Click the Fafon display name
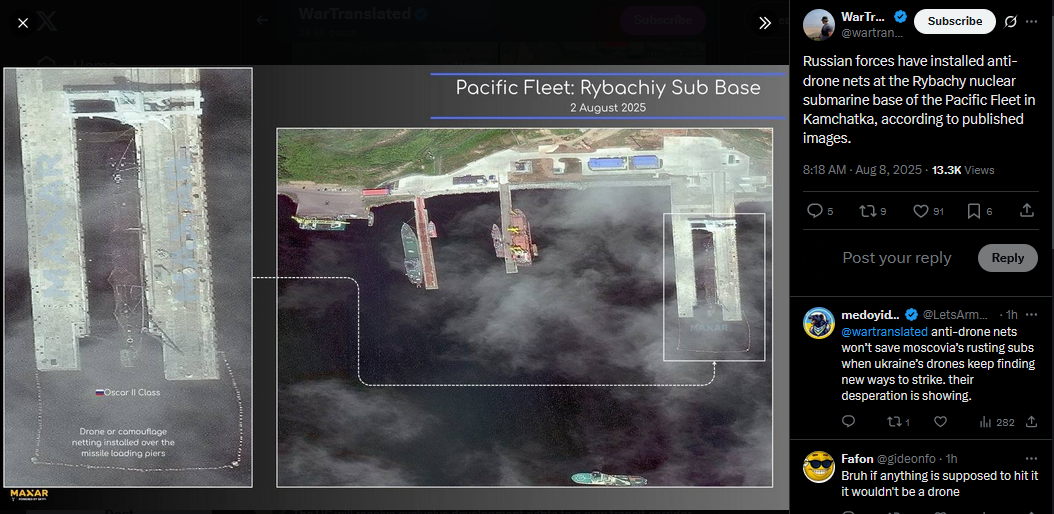 (856, 459)
